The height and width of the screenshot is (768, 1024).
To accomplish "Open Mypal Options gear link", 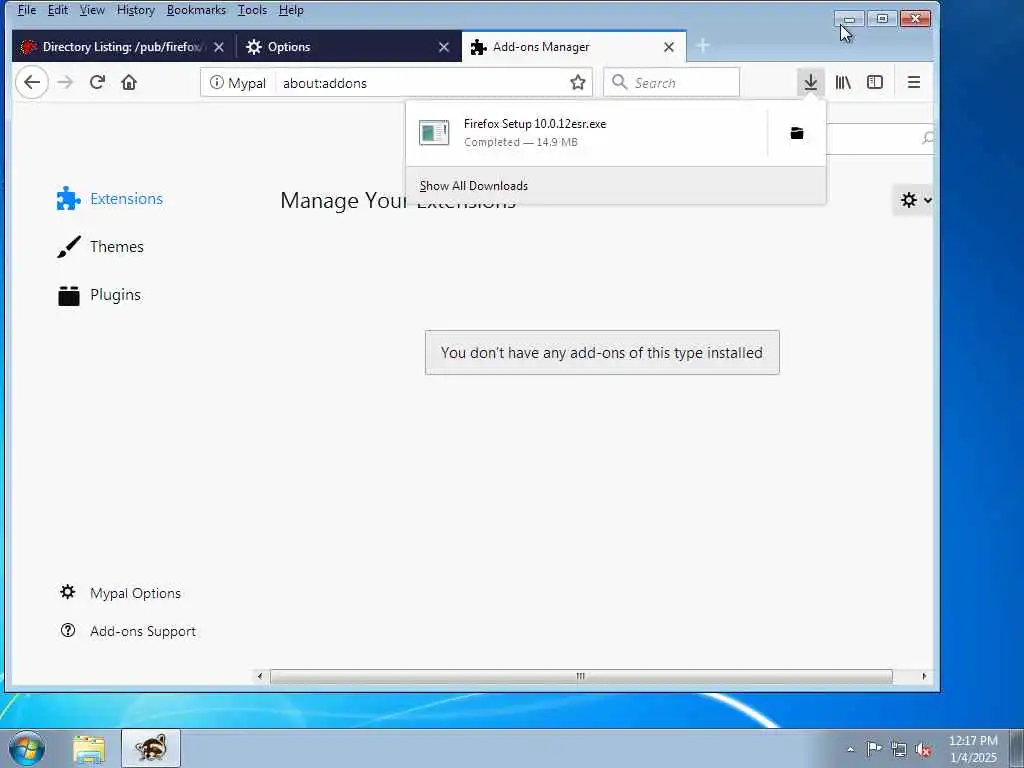I will (x=120, y=593).
